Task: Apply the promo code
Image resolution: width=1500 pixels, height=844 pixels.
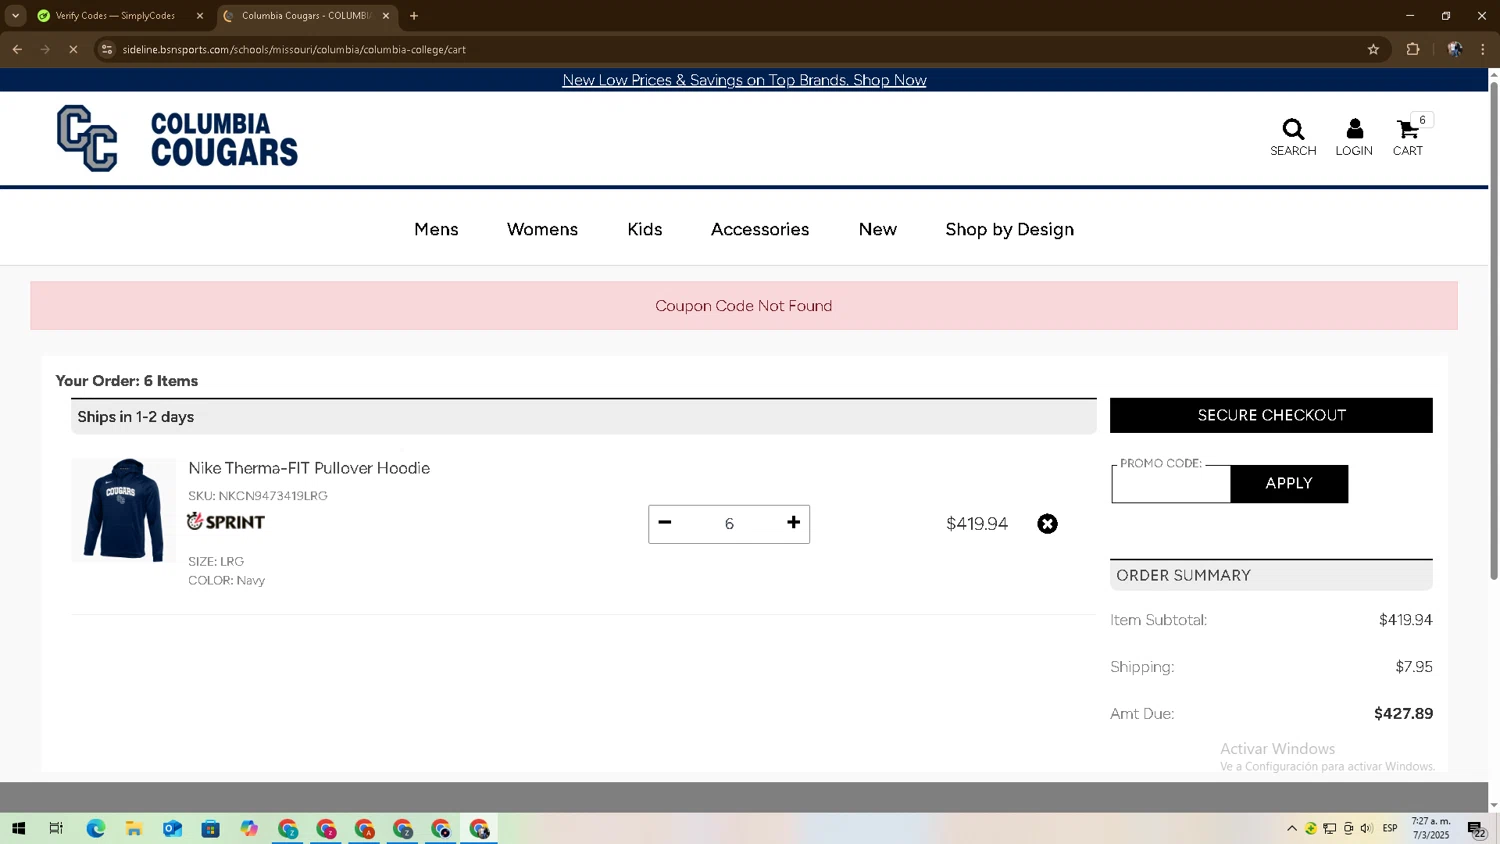Action: tap(1289, 484)
